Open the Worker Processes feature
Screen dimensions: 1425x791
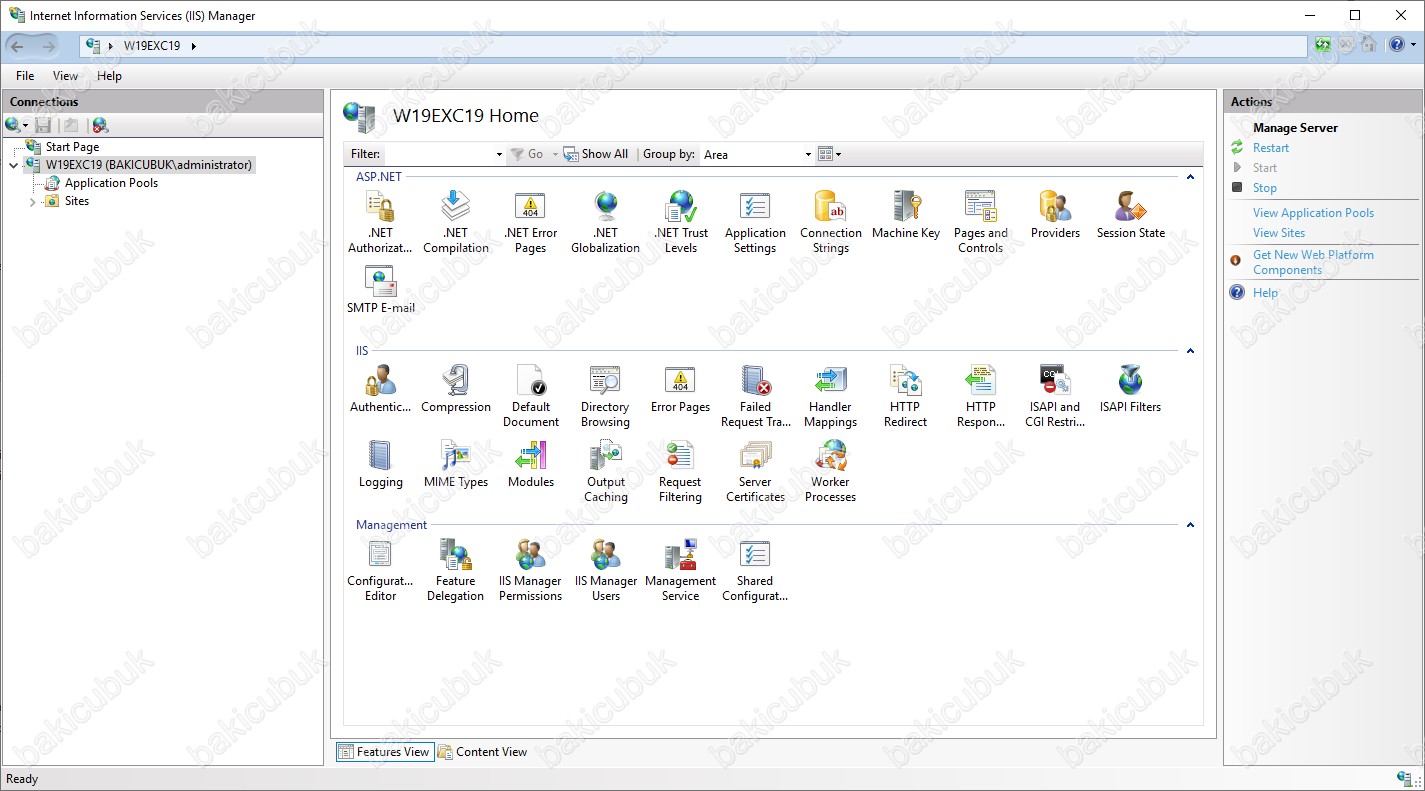click(830, 471)
